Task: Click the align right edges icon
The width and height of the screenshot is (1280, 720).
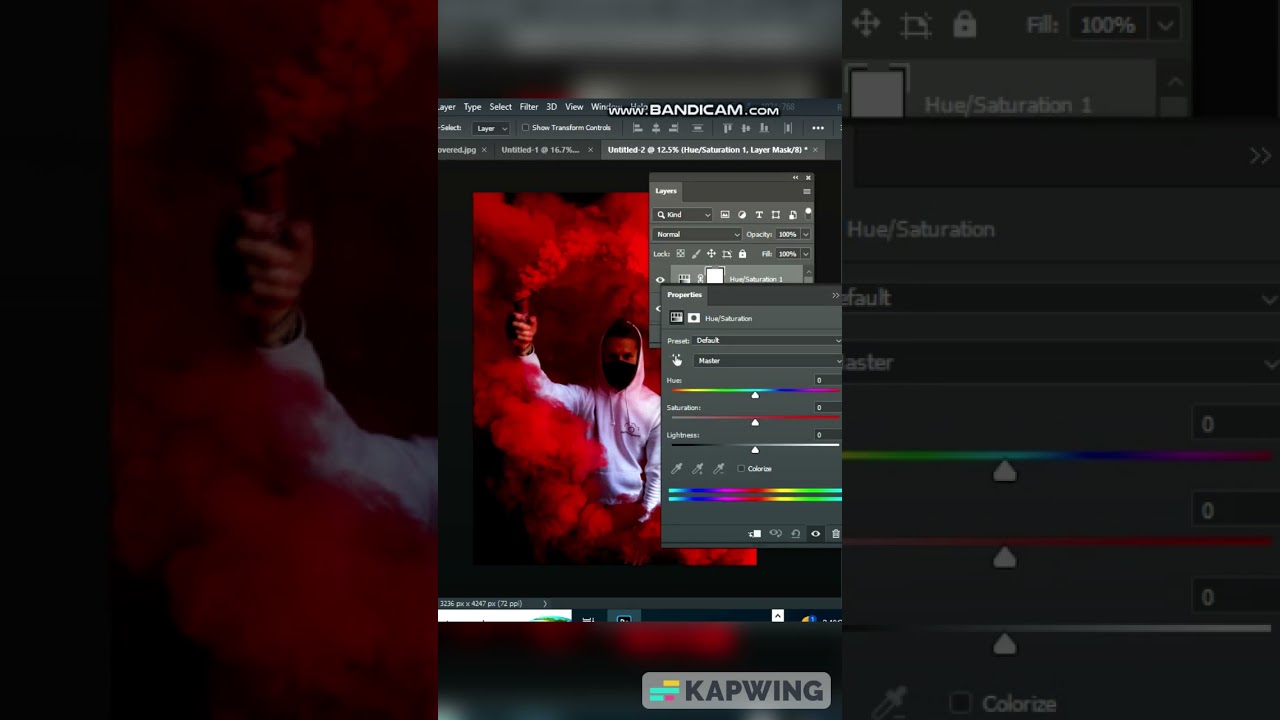Action: pos(674,128)
